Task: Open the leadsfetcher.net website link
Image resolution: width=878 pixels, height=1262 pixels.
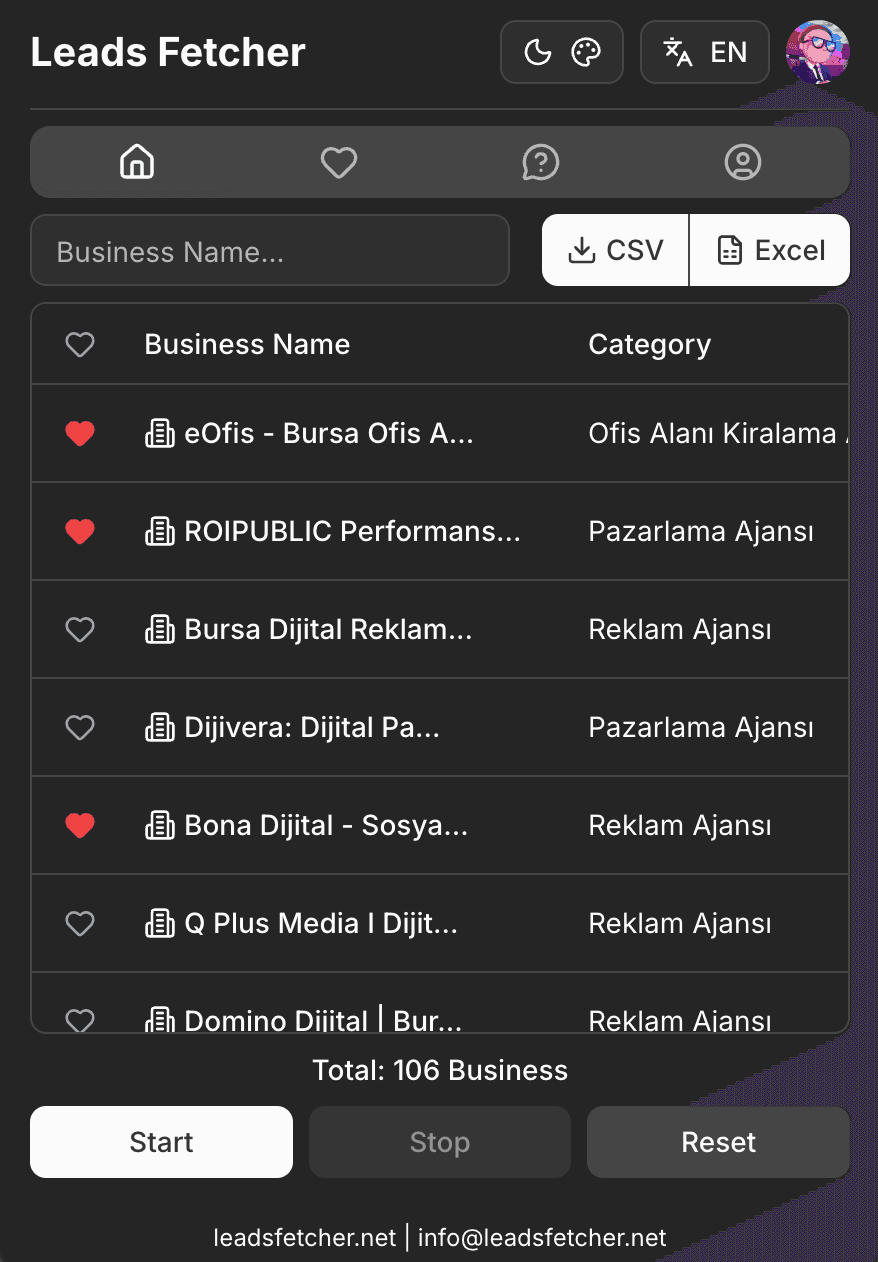Action: point(304,1238)
